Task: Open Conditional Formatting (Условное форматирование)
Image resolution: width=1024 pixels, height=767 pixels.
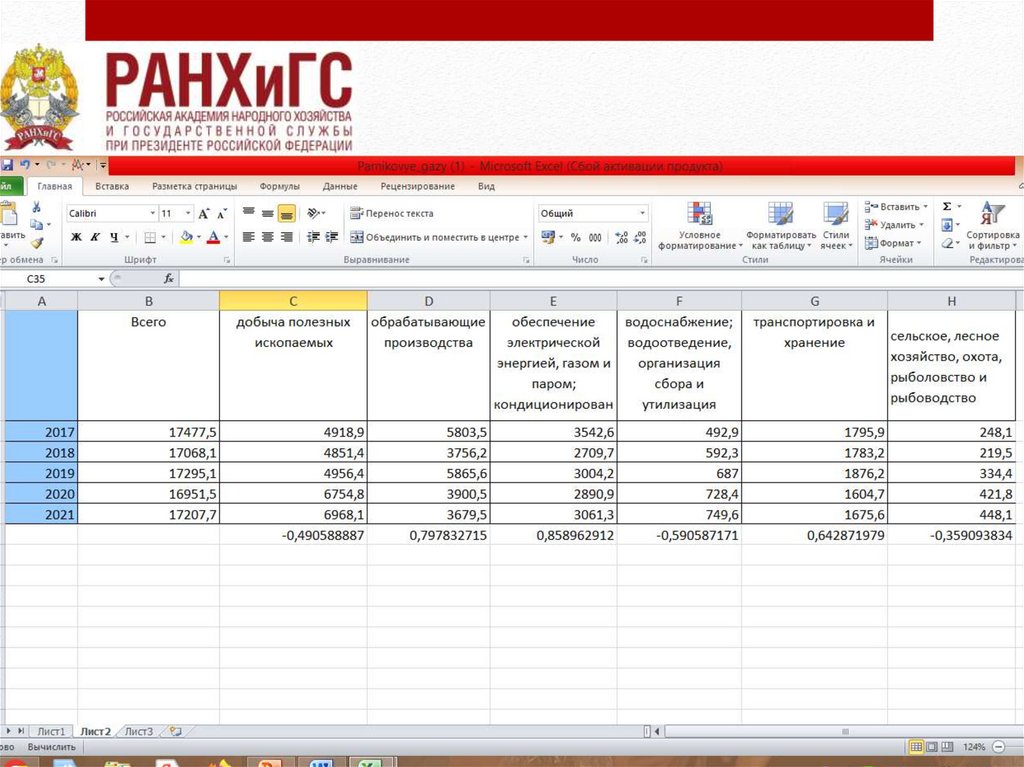Action: [x=699, y=227]
